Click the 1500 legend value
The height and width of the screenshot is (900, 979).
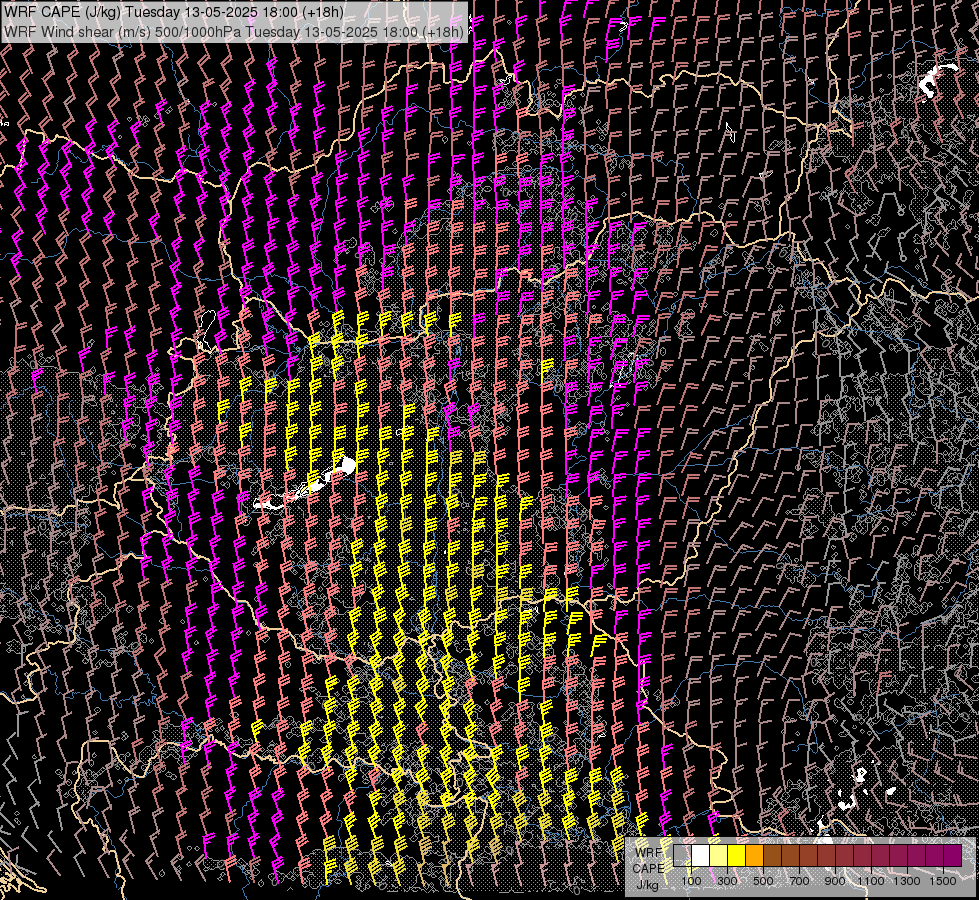[x=943, y=881]
